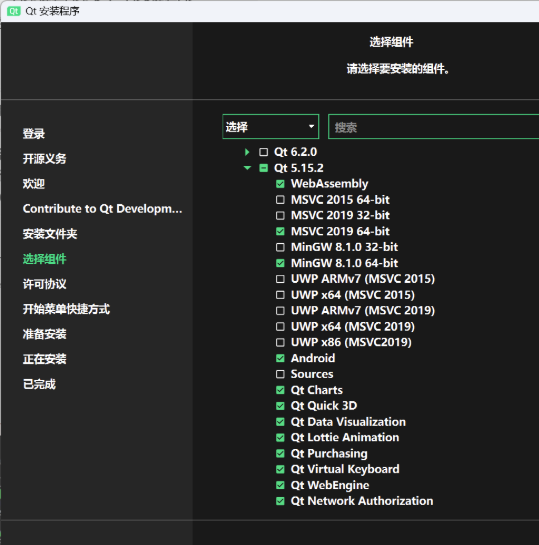Check the UWP x86 (MSVC2019) checkbox
The width and height of the screenshot is (539, 545).
(280, 342)
